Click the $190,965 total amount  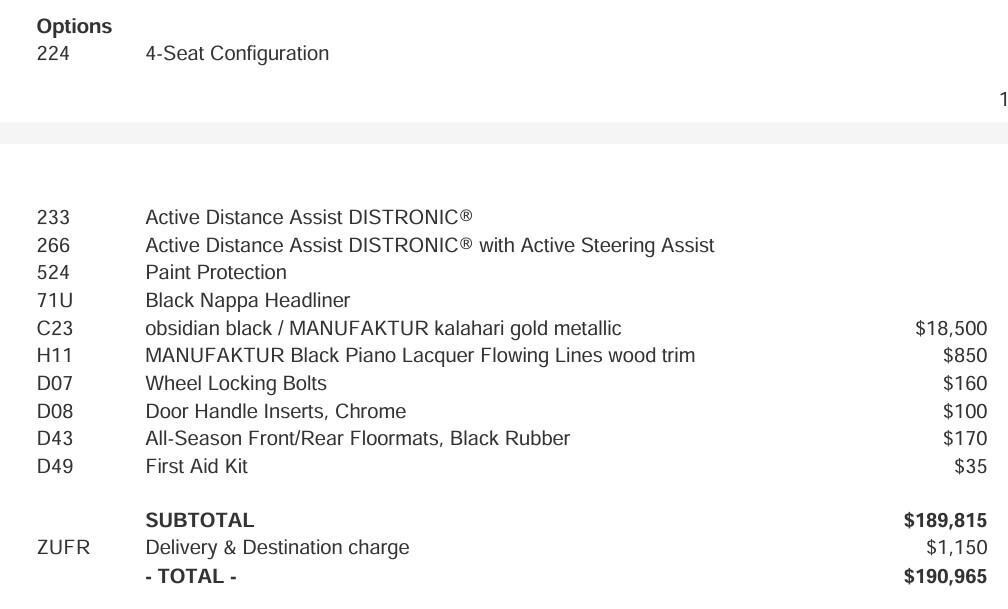tap(944, 576)
